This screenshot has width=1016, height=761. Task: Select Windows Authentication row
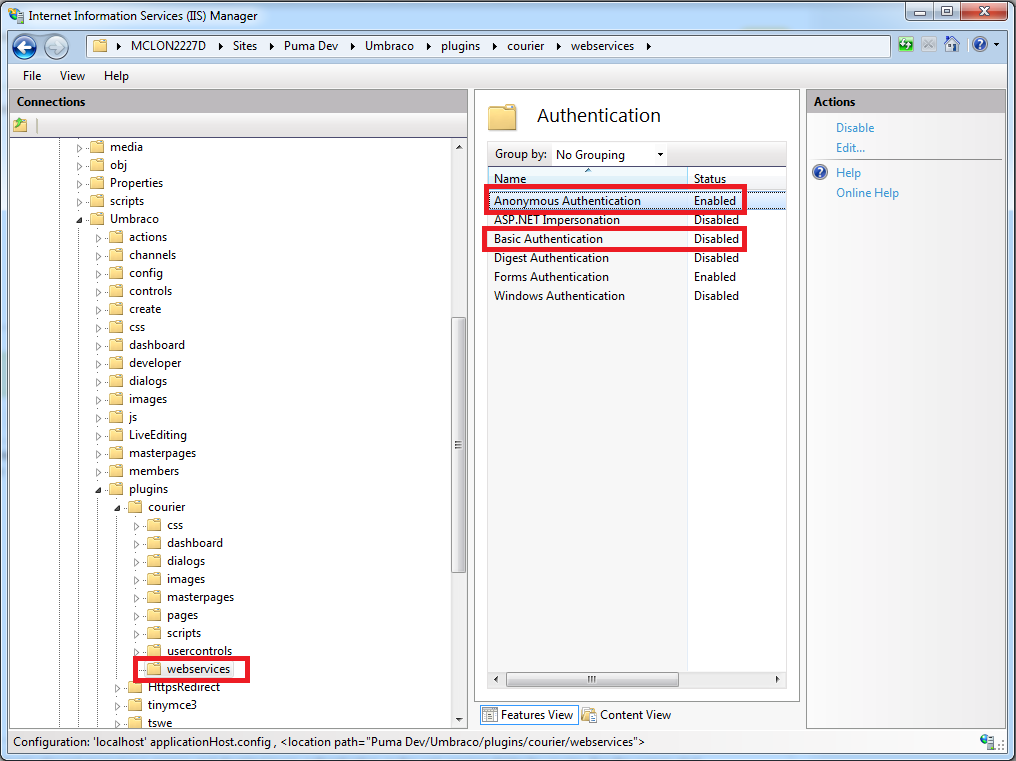[637, 296]
